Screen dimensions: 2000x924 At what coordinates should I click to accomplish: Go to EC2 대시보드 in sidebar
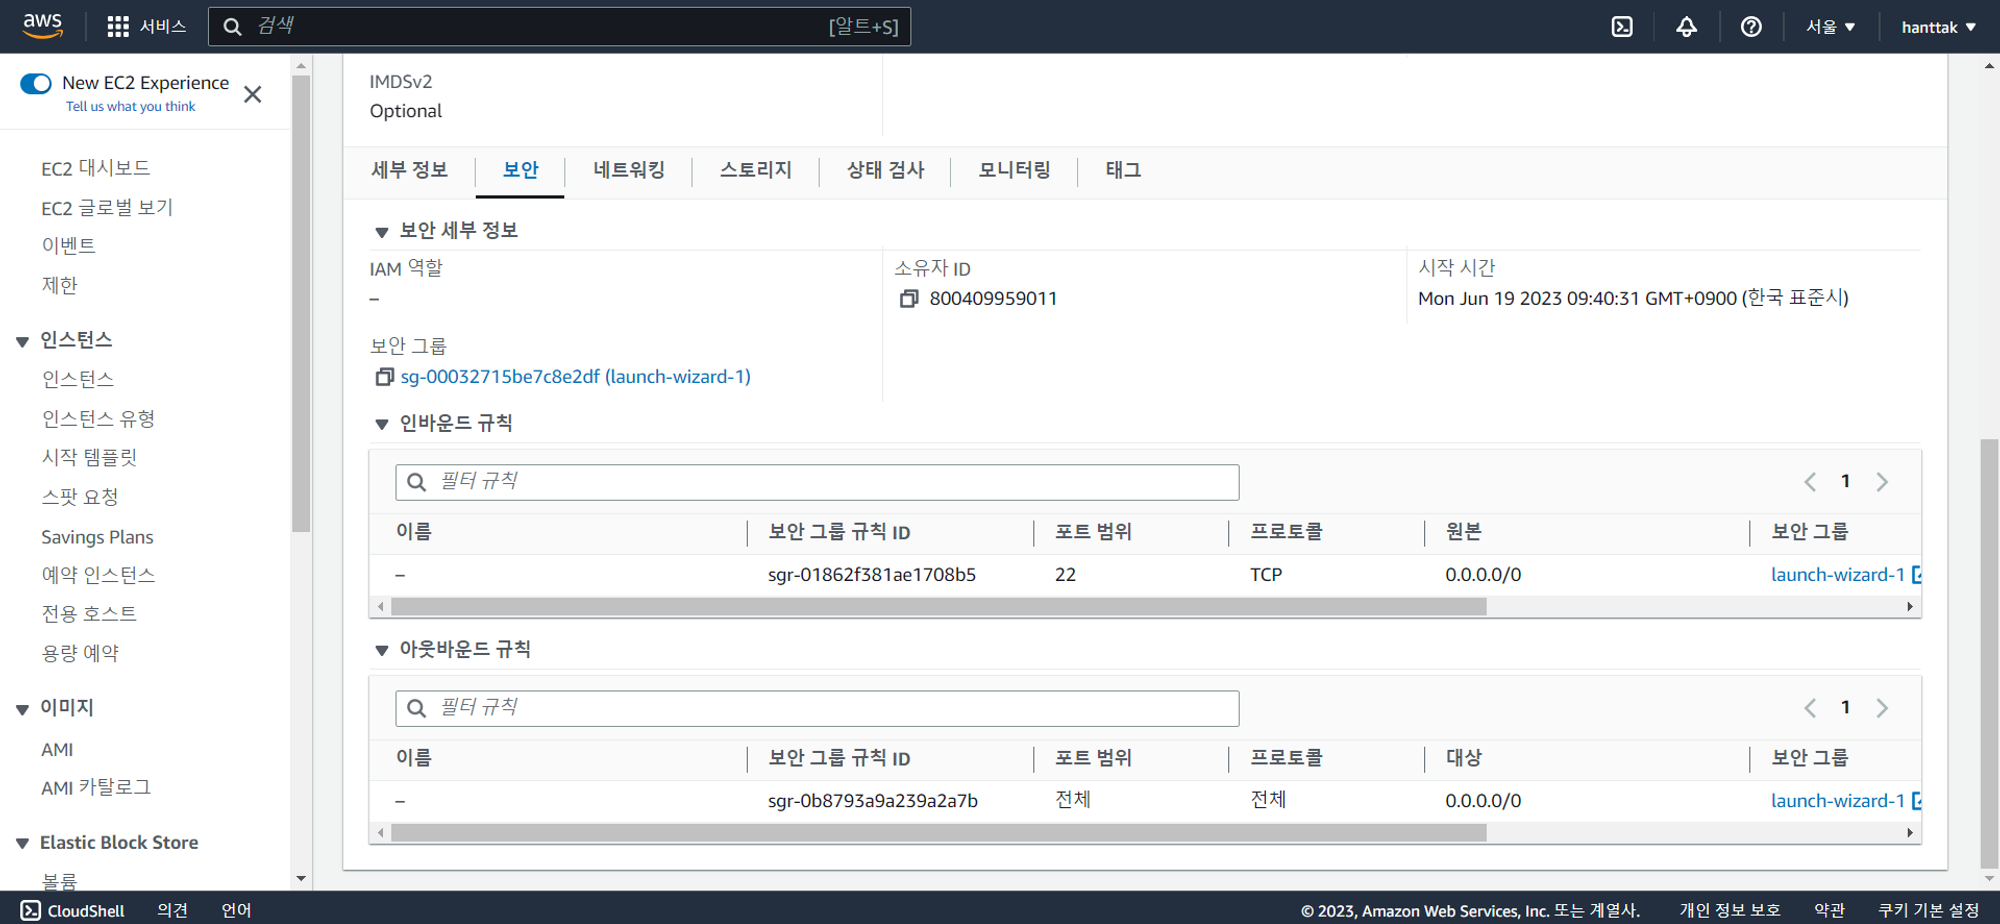pos(96,168)
